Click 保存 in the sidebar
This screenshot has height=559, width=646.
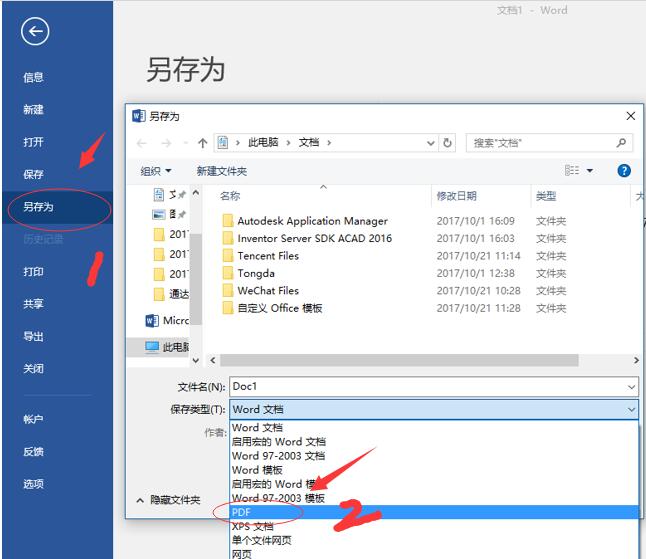coord(33,174)
